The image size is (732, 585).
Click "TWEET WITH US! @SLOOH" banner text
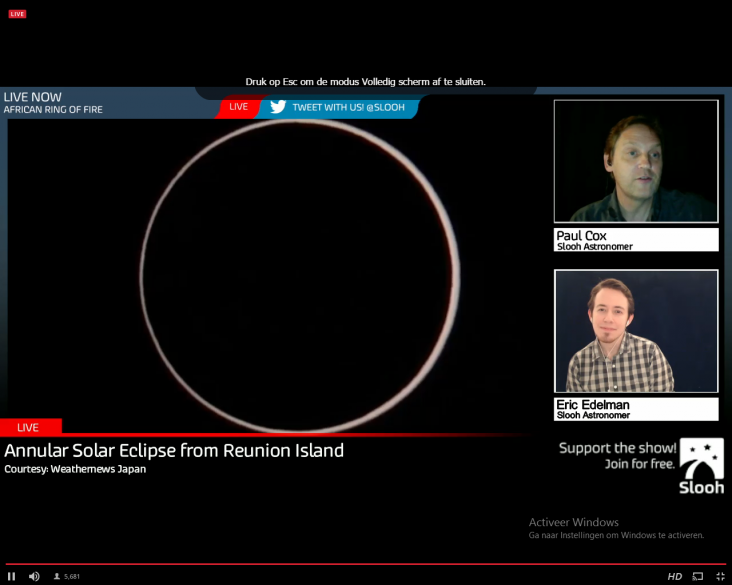[348, 107]
